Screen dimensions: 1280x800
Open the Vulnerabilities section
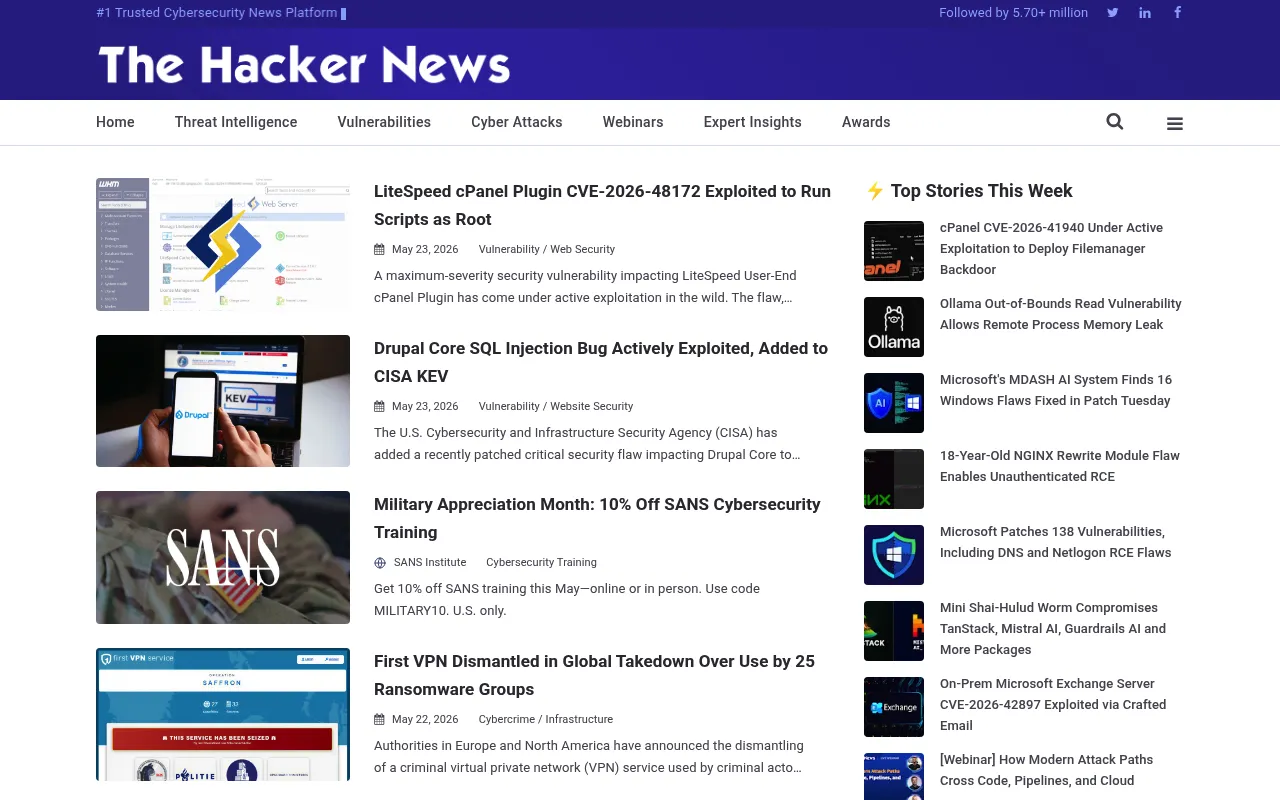(384, 122)
